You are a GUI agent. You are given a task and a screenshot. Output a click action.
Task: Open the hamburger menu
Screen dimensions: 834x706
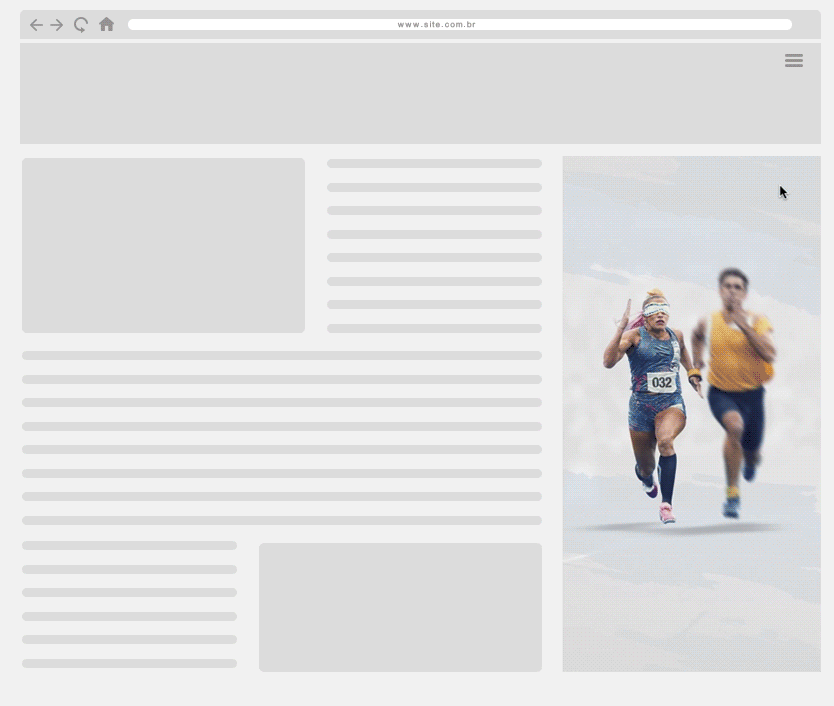click(794, 60)
